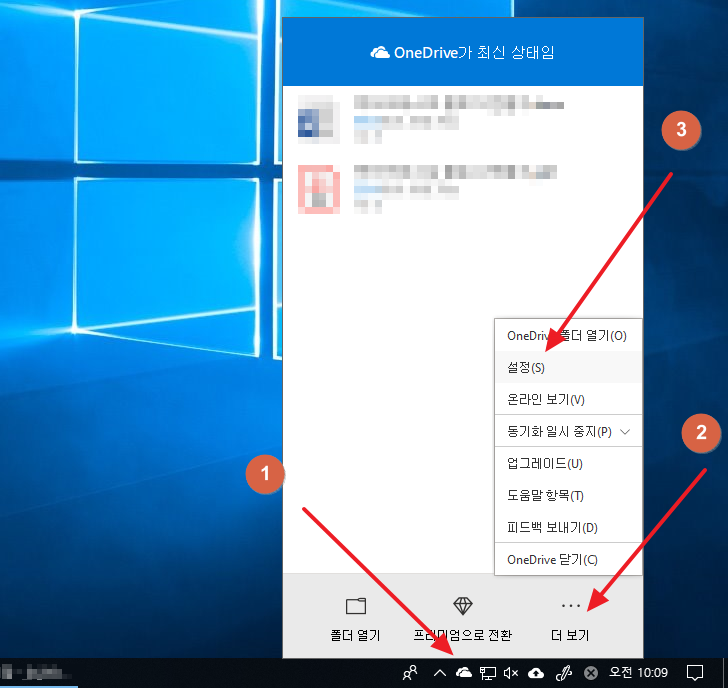Open the People taskbar icon
The image size is (728, 688).
[x=410, y=672]
